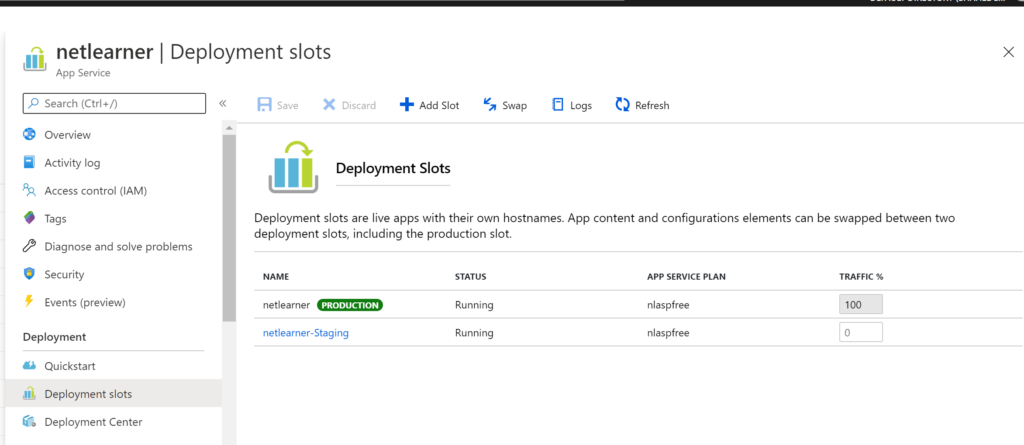Close the Deployment slots blade
Viewport: 1024px width, 445px height.
click(x=1008, y=52)
